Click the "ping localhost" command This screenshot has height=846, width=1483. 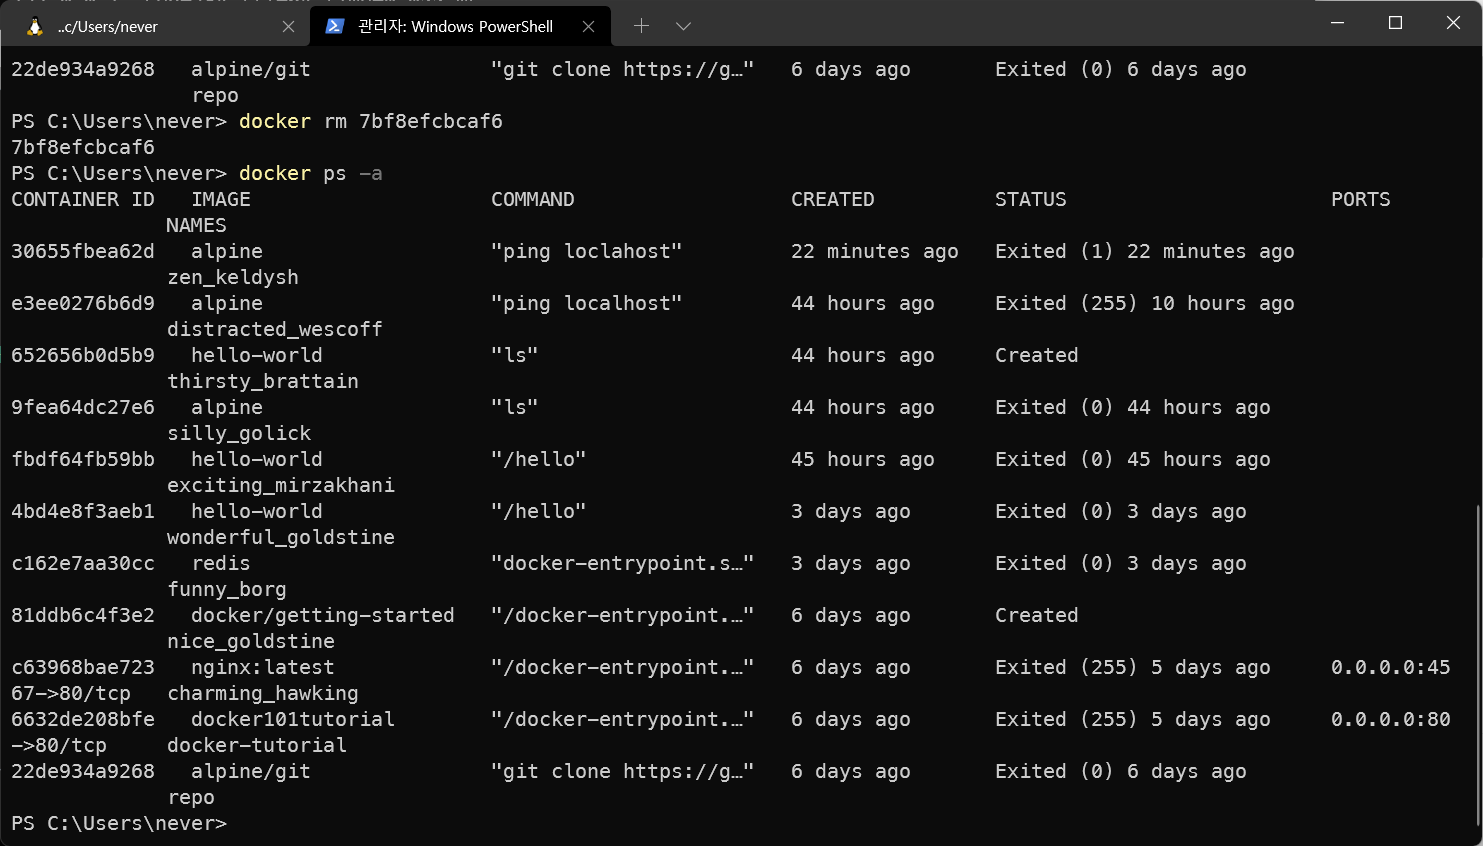point(587,303)
